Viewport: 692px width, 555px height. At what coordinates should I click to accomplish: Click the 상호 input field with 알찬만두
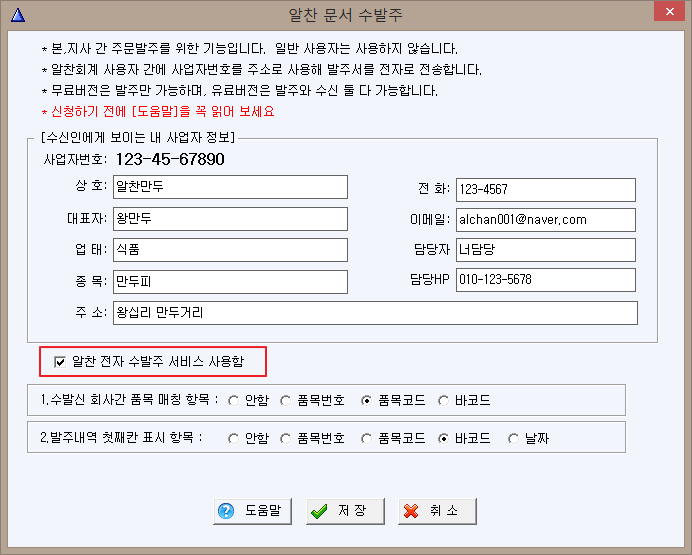(230, 187)
